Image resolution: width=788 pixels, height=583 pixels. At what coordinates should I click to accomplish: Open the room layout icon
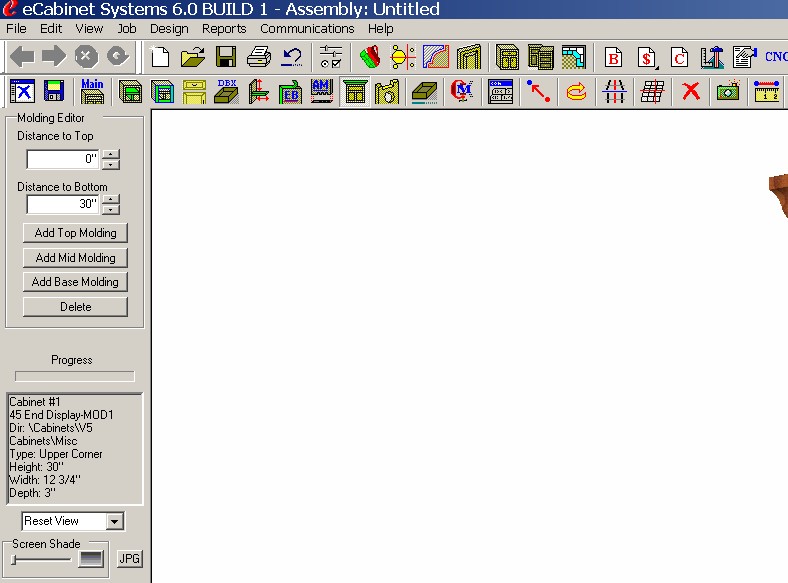(573, 57)
